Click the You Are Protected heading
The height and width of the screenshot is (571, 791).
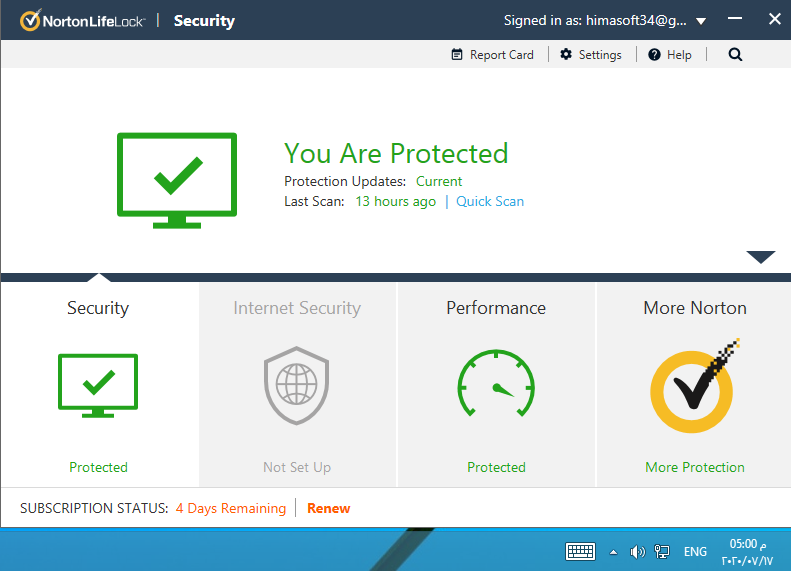click(x=396, y=153)
